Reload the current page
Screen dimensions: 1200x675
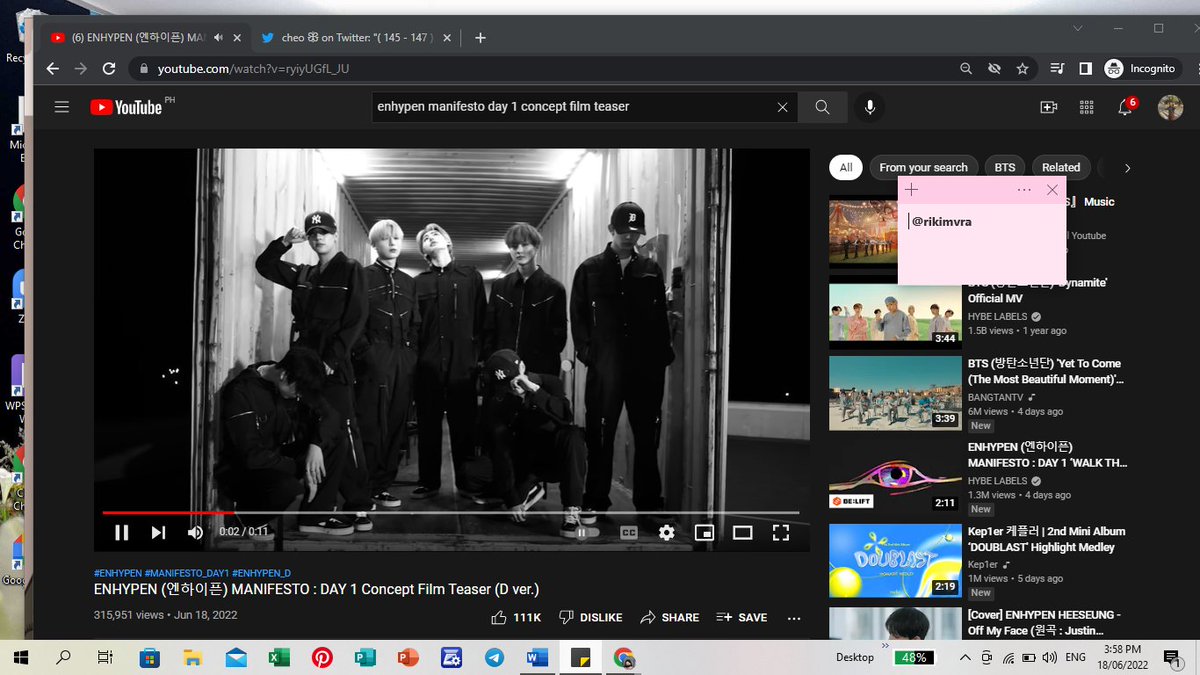coord(109,69)
